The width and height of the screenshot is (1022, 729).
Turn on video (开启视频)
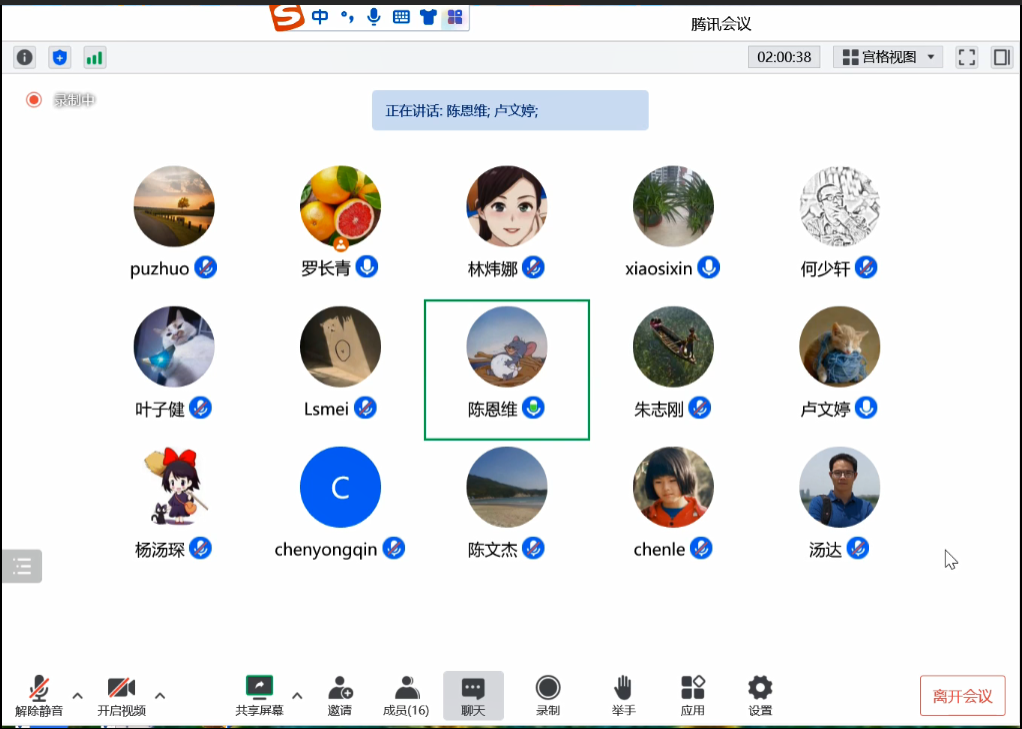coord(121,695)
